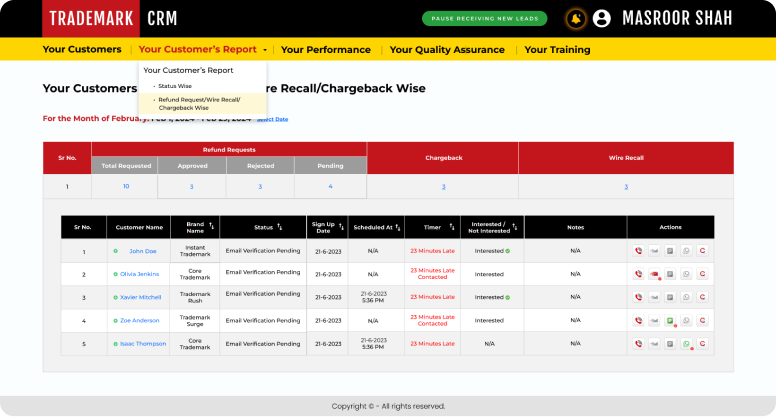This screenshot has width=776, height=417.
Task: Expand Your Customer's Report dropdown arrow
Action: click(x=265, y=50)
